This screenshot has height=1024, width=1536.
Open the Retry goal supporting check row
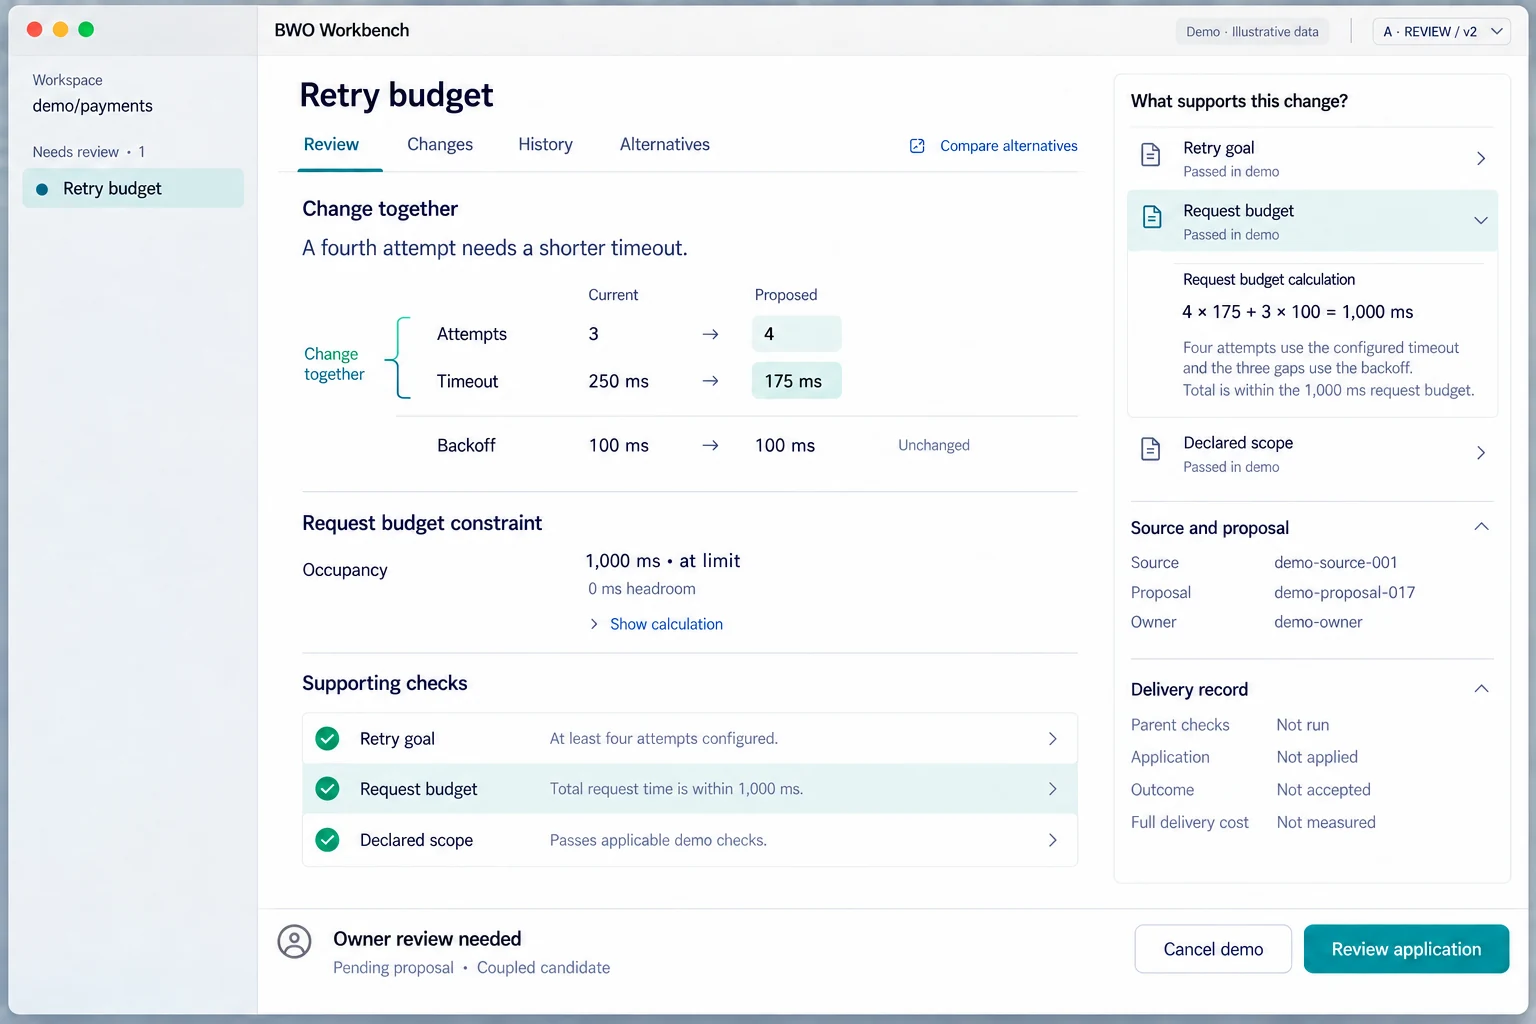[690, 738]
